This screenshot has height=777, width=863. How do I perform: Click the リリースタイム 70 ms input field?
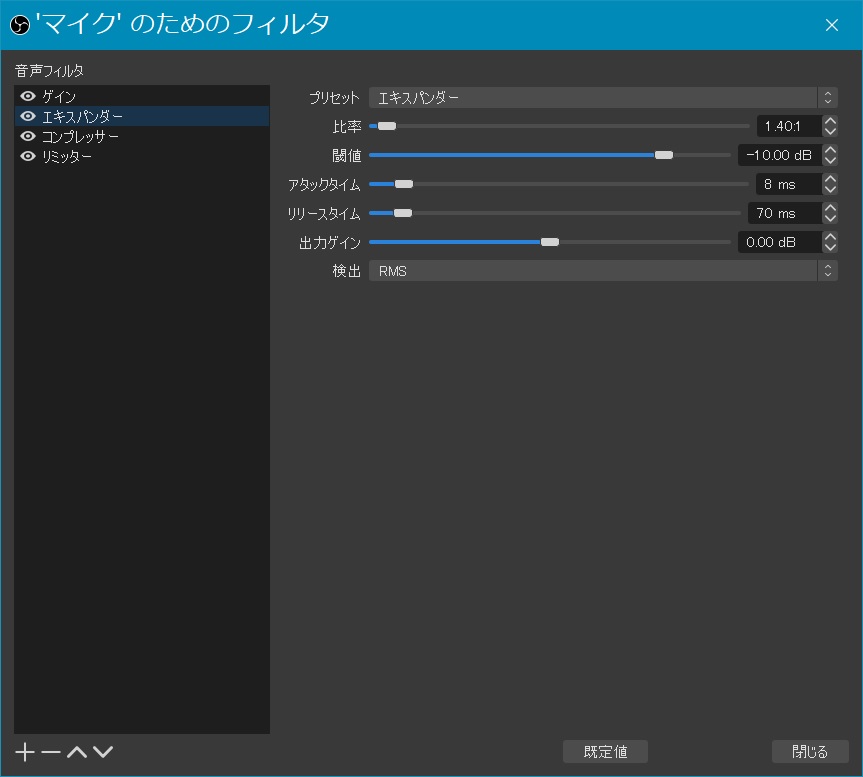tap(783, 213)
